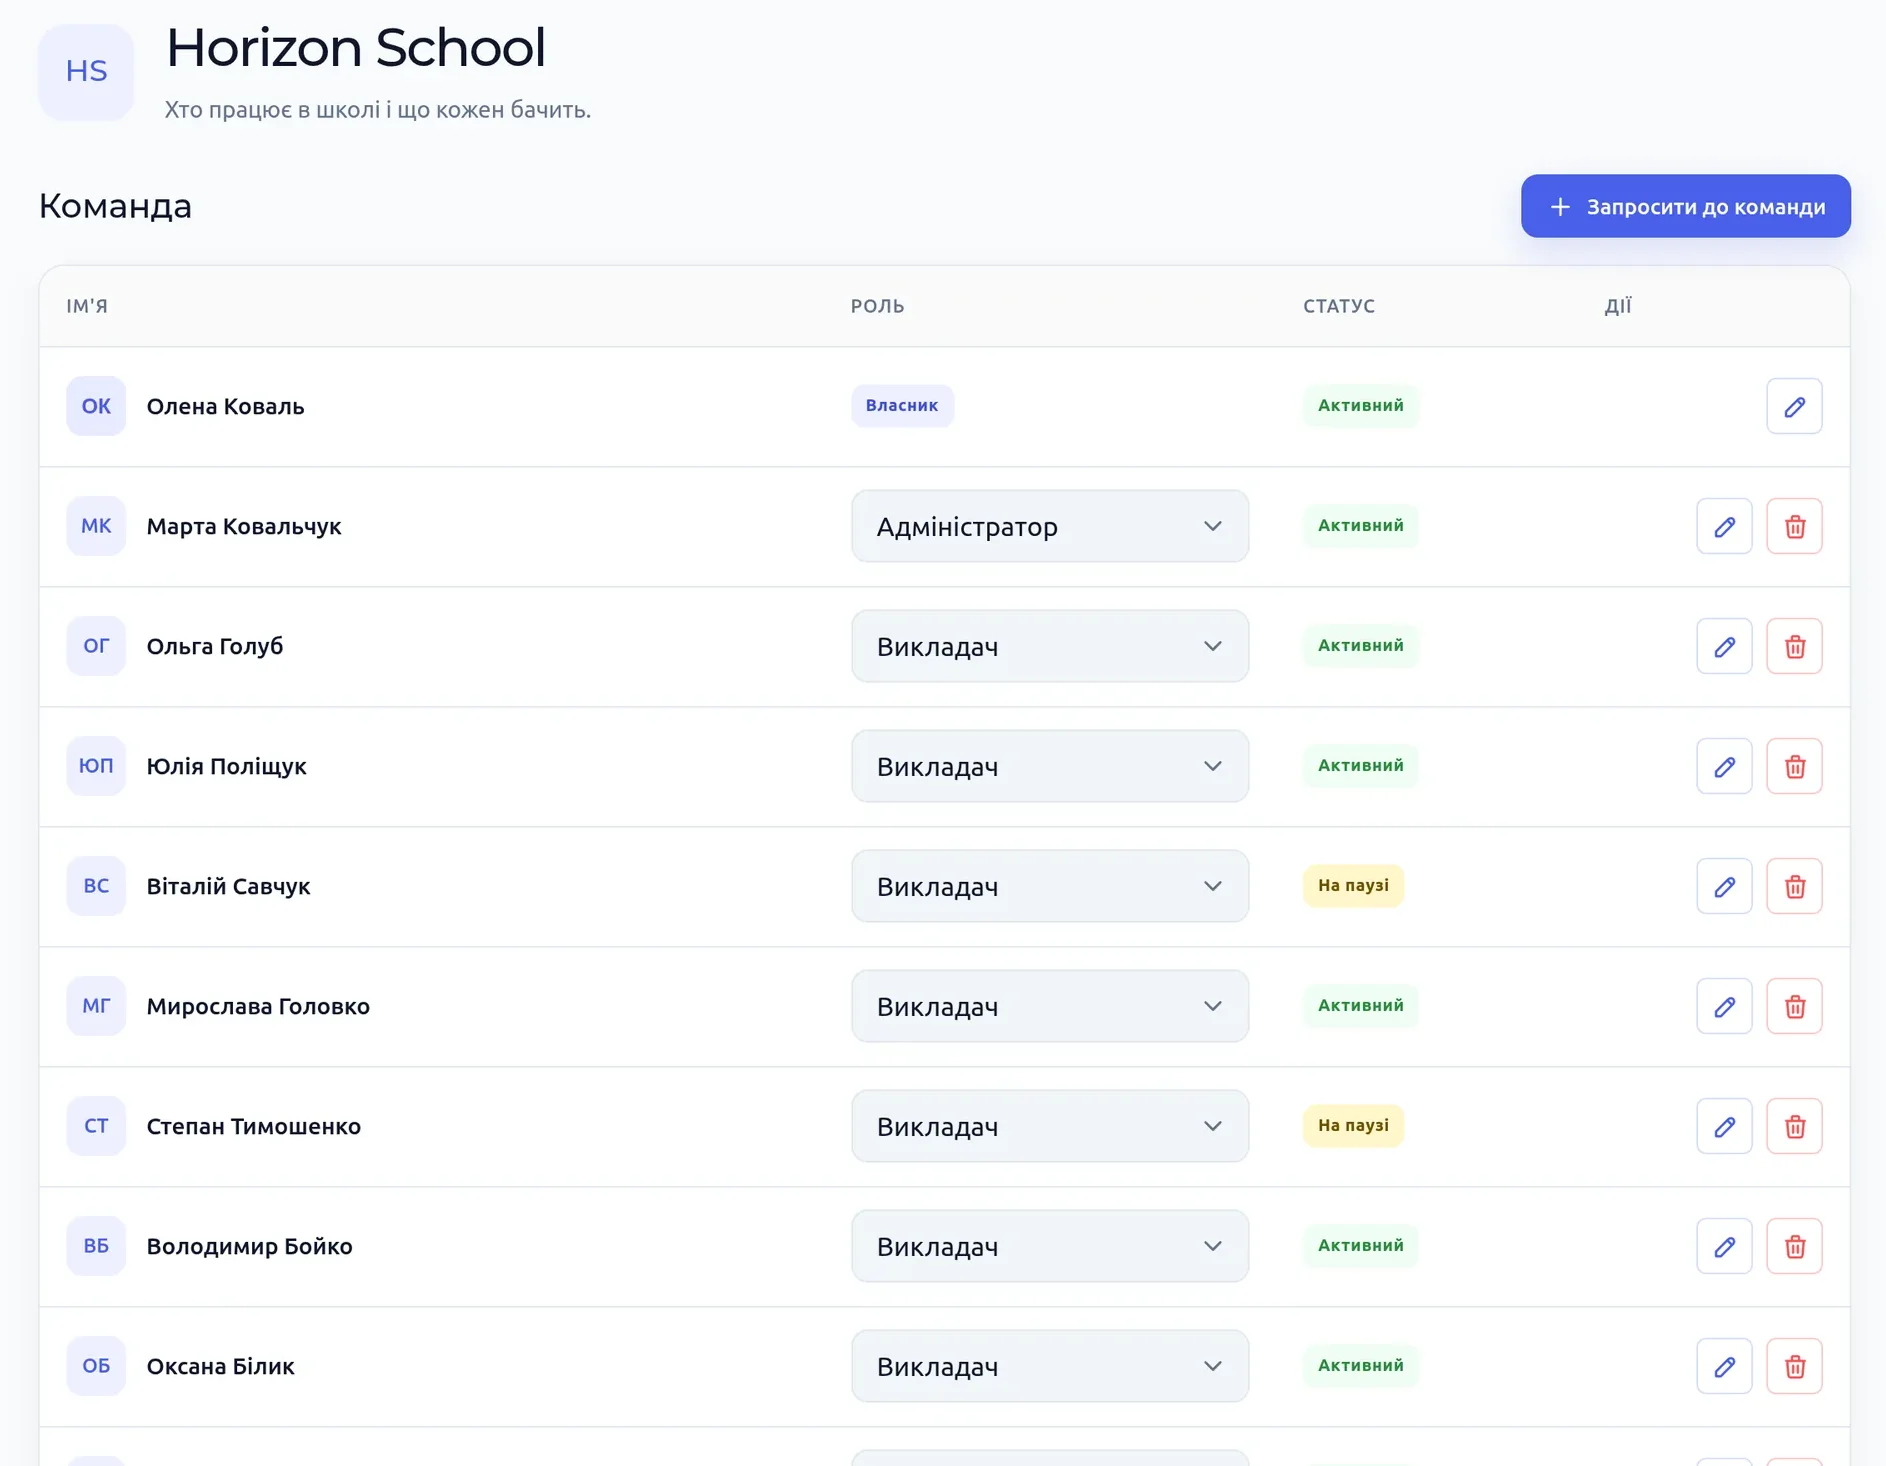Screen dimensions: 1886x1466
Task: Click the name Мирослава Головко
Action: 258,1006
